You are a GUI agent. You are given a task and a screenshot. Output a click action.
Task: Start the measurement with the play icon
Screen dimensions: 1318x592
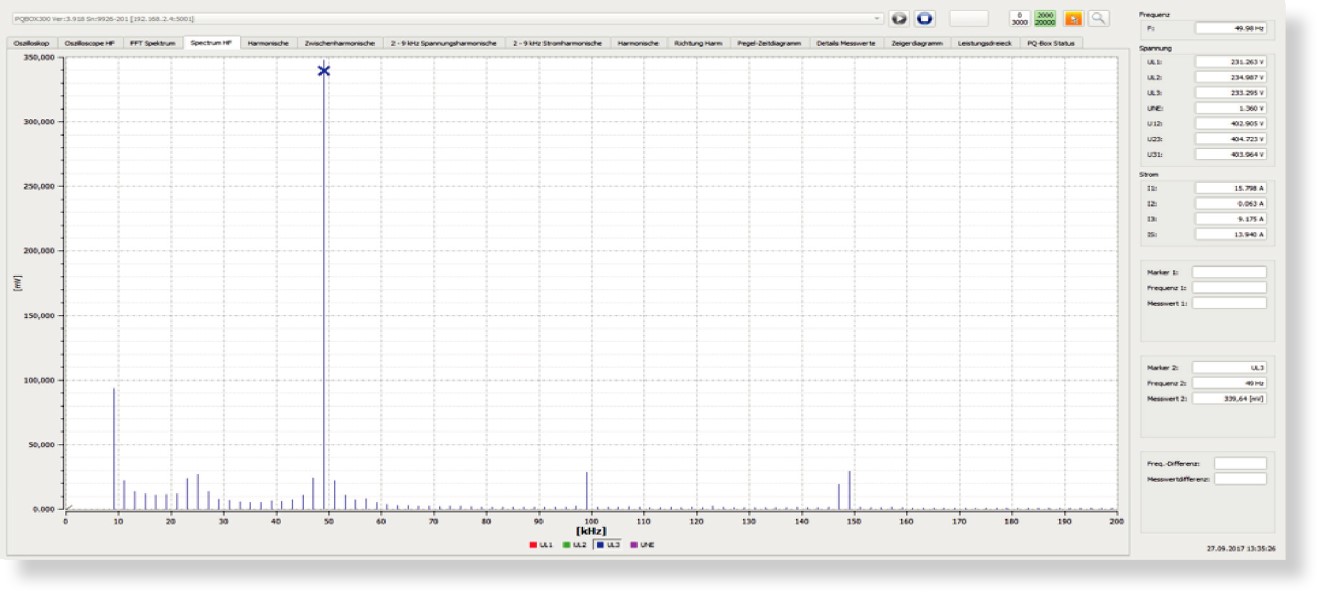pyautogui.click(x=899, y=18)
